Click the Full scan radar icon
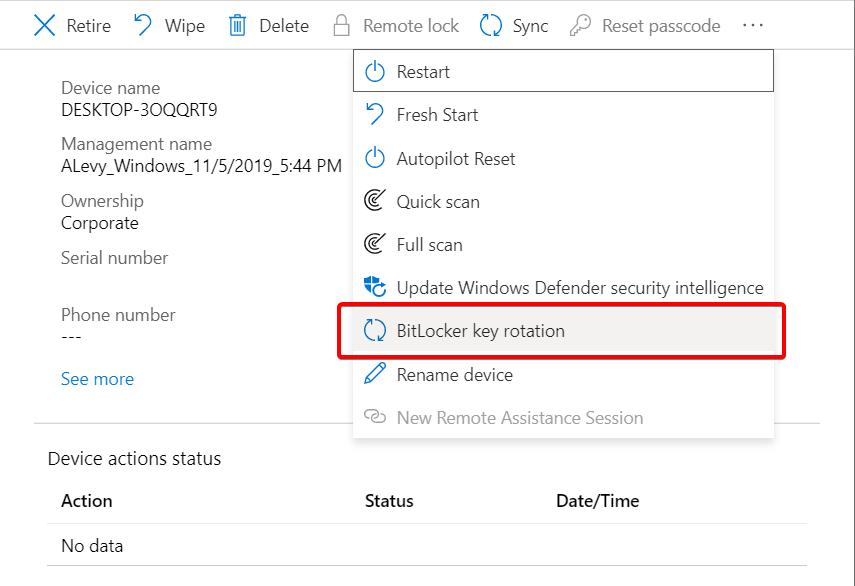855x586 pixels. [x=375, y=244]
